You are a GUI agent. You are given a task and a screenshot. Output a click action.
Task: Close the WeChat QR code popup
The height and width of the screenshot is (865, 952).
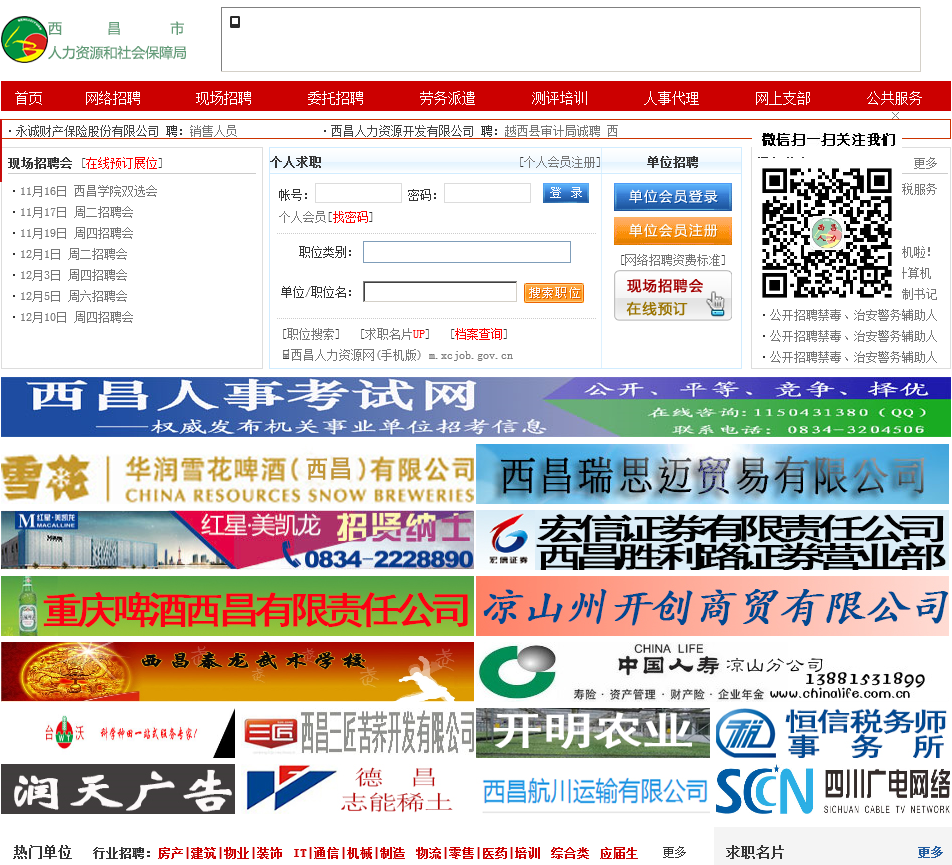tap(895, 115)
